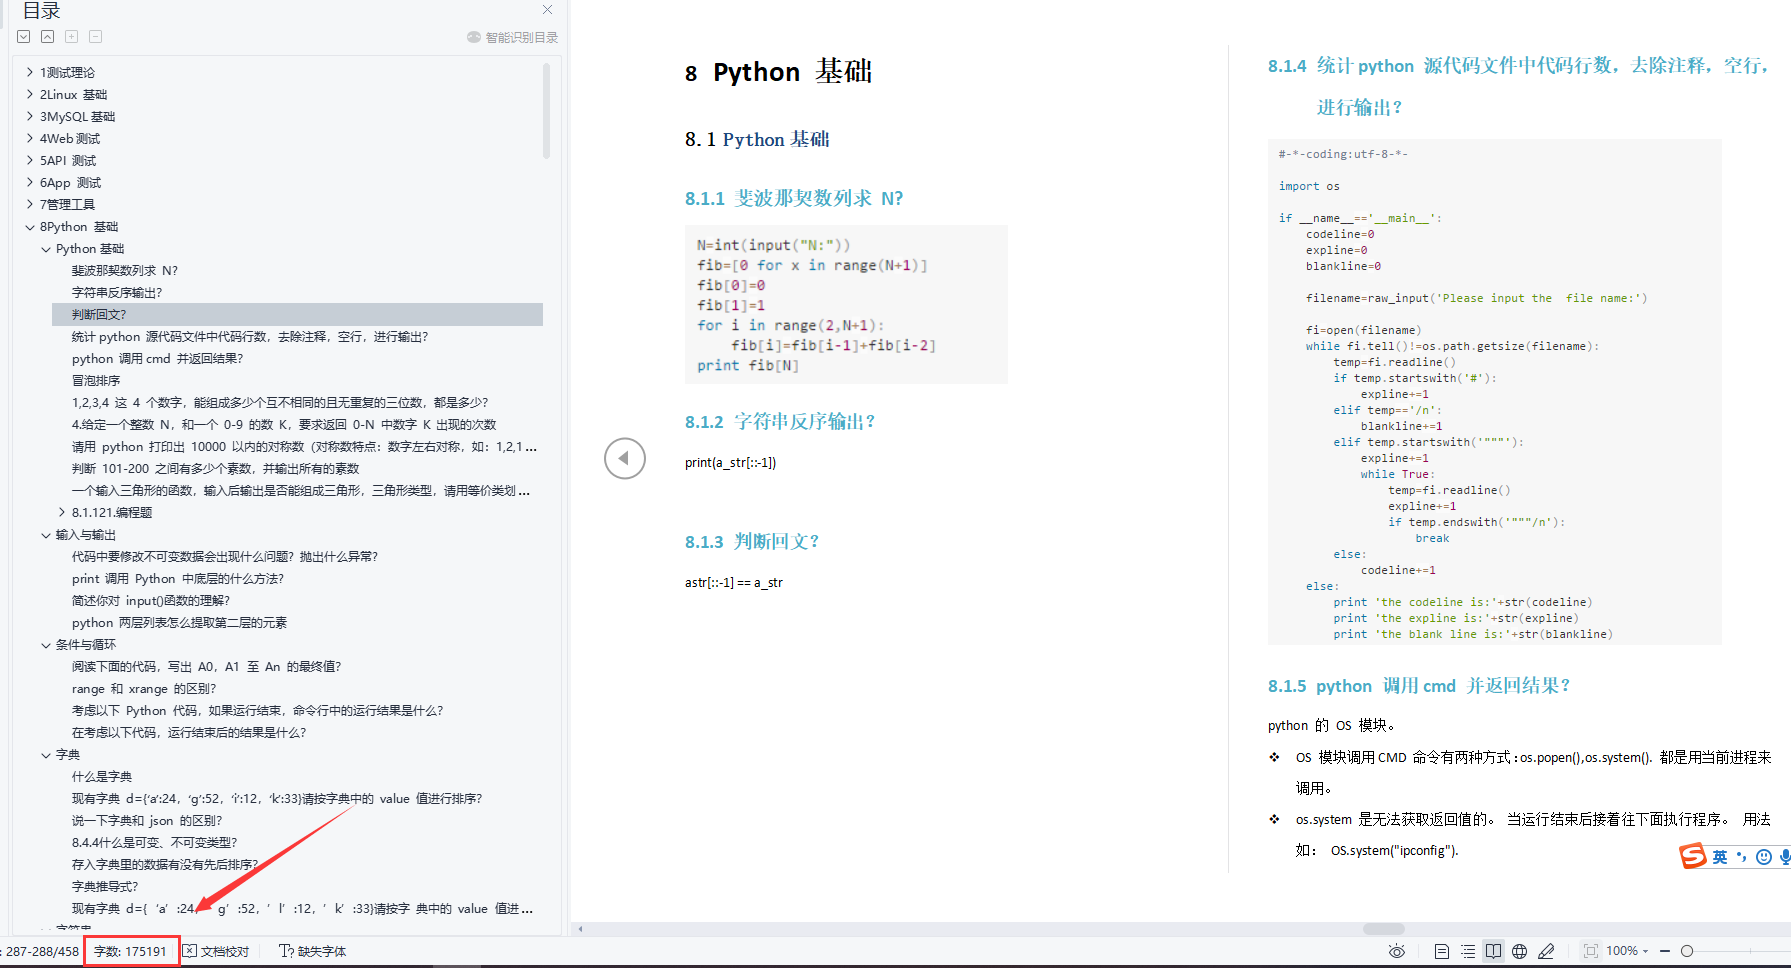Switch to outline view icon

tap(1467, 951)
